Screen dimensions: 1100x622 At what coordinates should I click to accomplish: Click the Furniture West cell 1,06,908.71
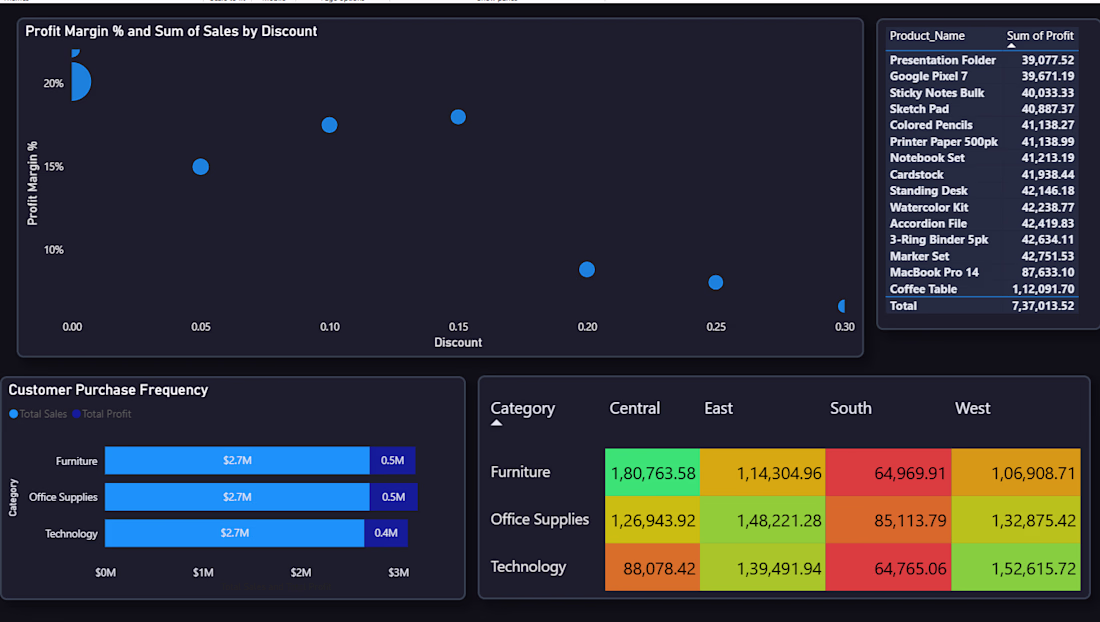click(x=1016, y=473)
